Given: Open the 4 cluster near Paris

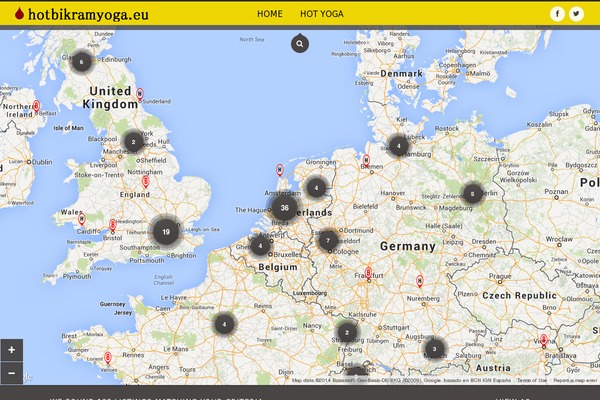Looking at the screenshot, I should tap(224, 324).
